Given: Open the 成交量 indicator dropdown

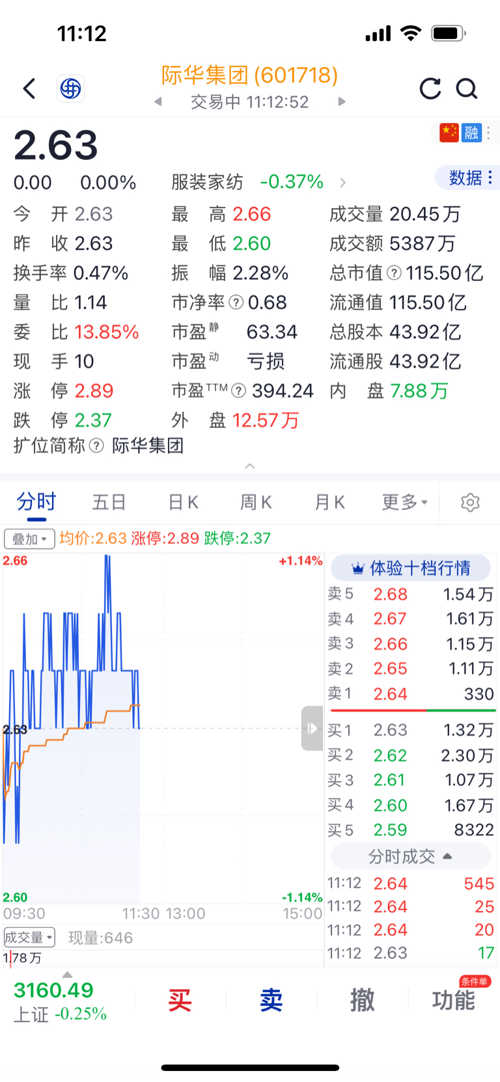Looking at the screenshot, I should pos(29,937).
